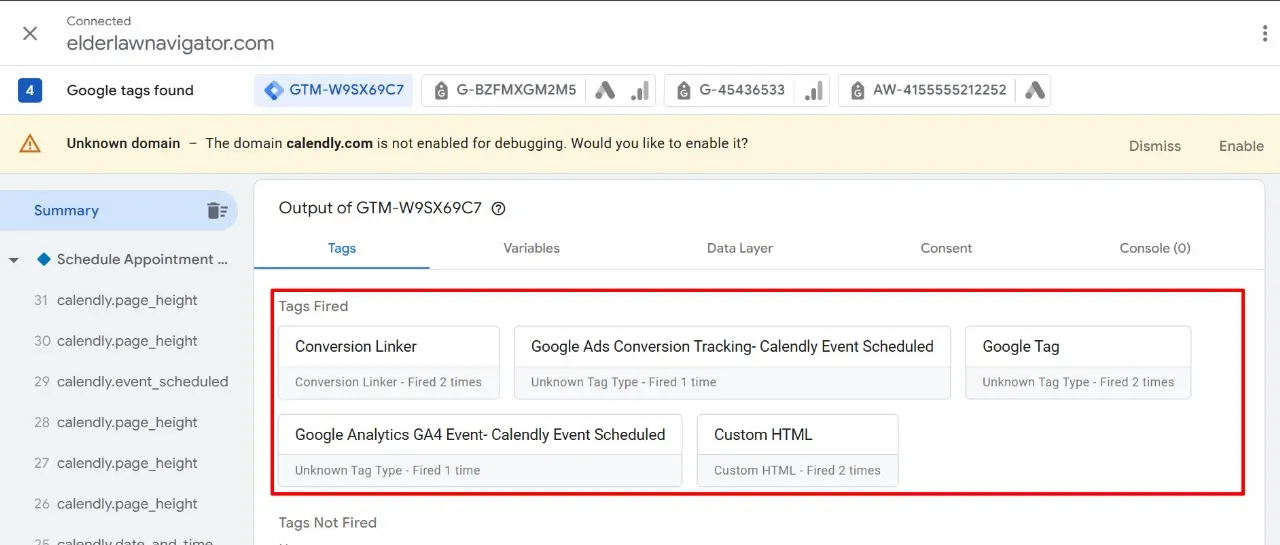Screen dimensions: 1280x545
Task: Select the AW-4155555212252 tag chip
Action: tap(927, 90)
